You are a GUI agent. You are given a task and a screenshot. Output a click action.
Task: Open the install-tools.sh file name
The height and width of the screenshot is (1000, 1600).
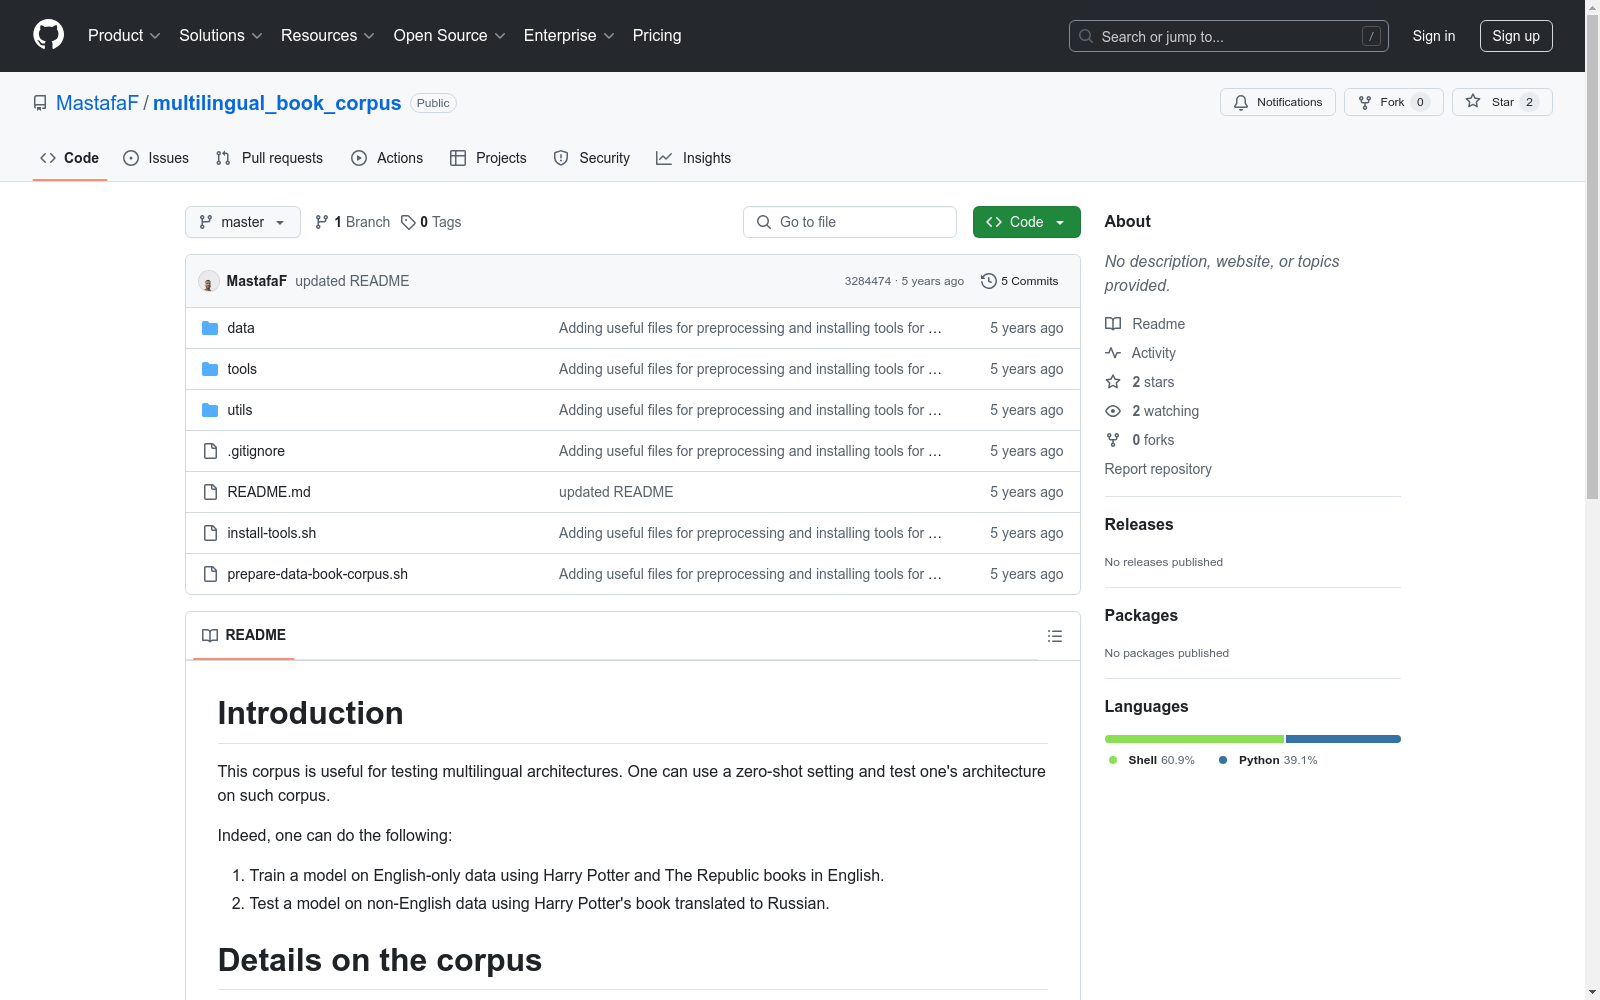click(x=271, y=533)
